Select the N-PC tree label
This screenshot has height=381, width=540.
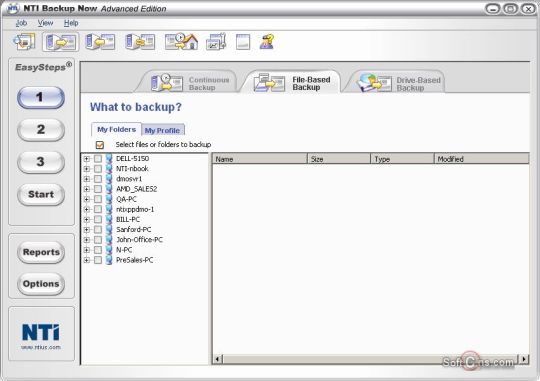tap(124, 250)
